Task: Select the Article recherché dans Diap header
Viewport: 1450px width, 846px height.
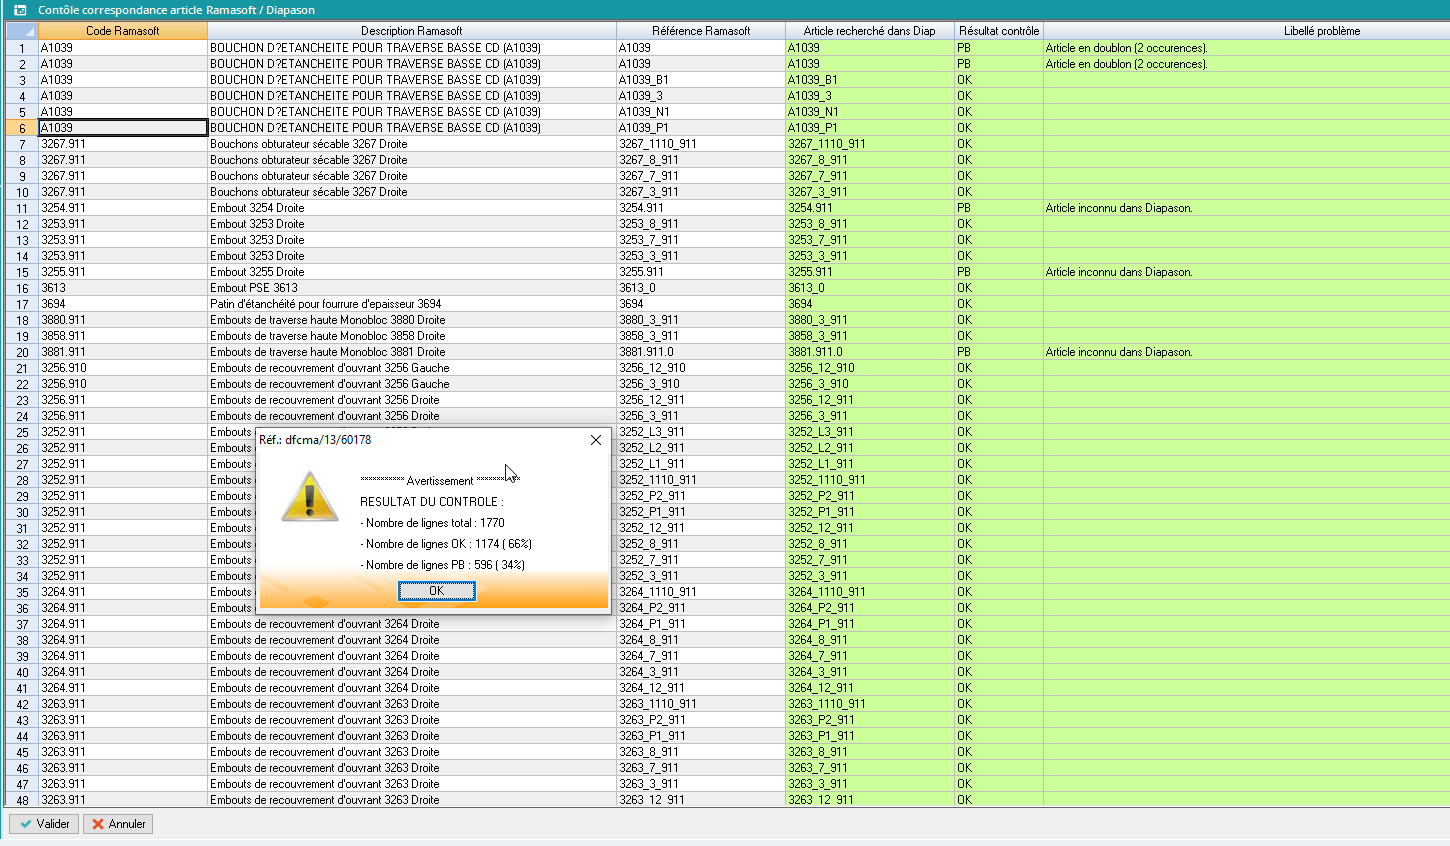Action: (x=869, y=31)
